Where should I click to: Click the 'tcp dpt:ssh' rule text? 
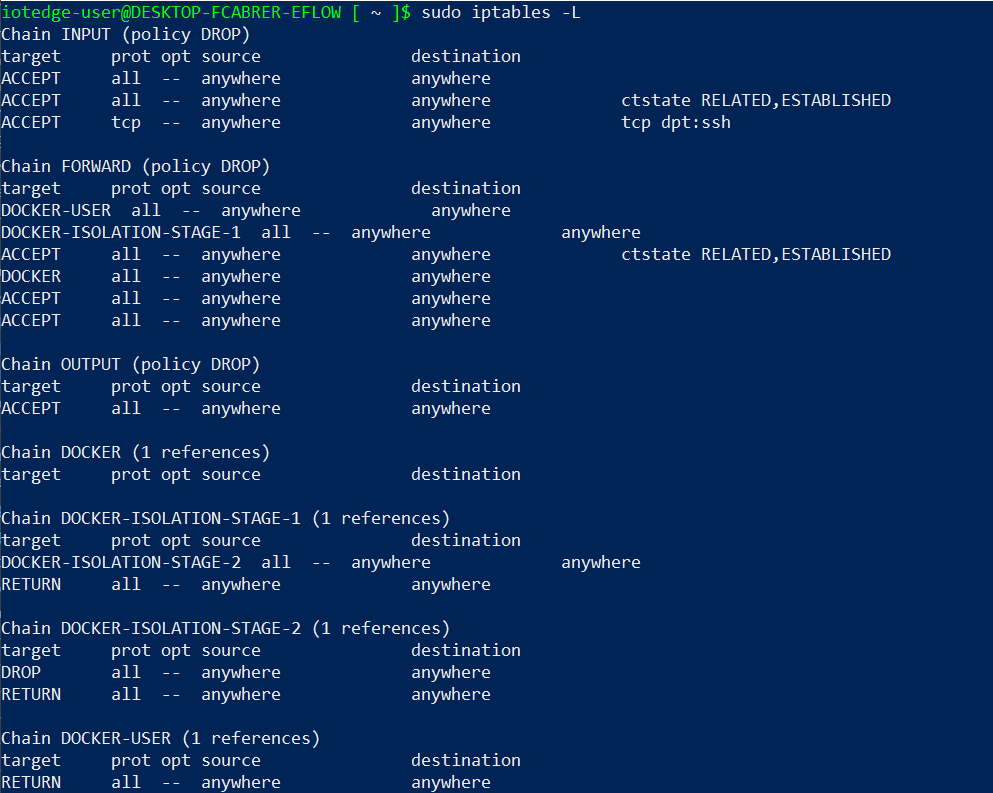pyautogui.click(x=675, y=122)
